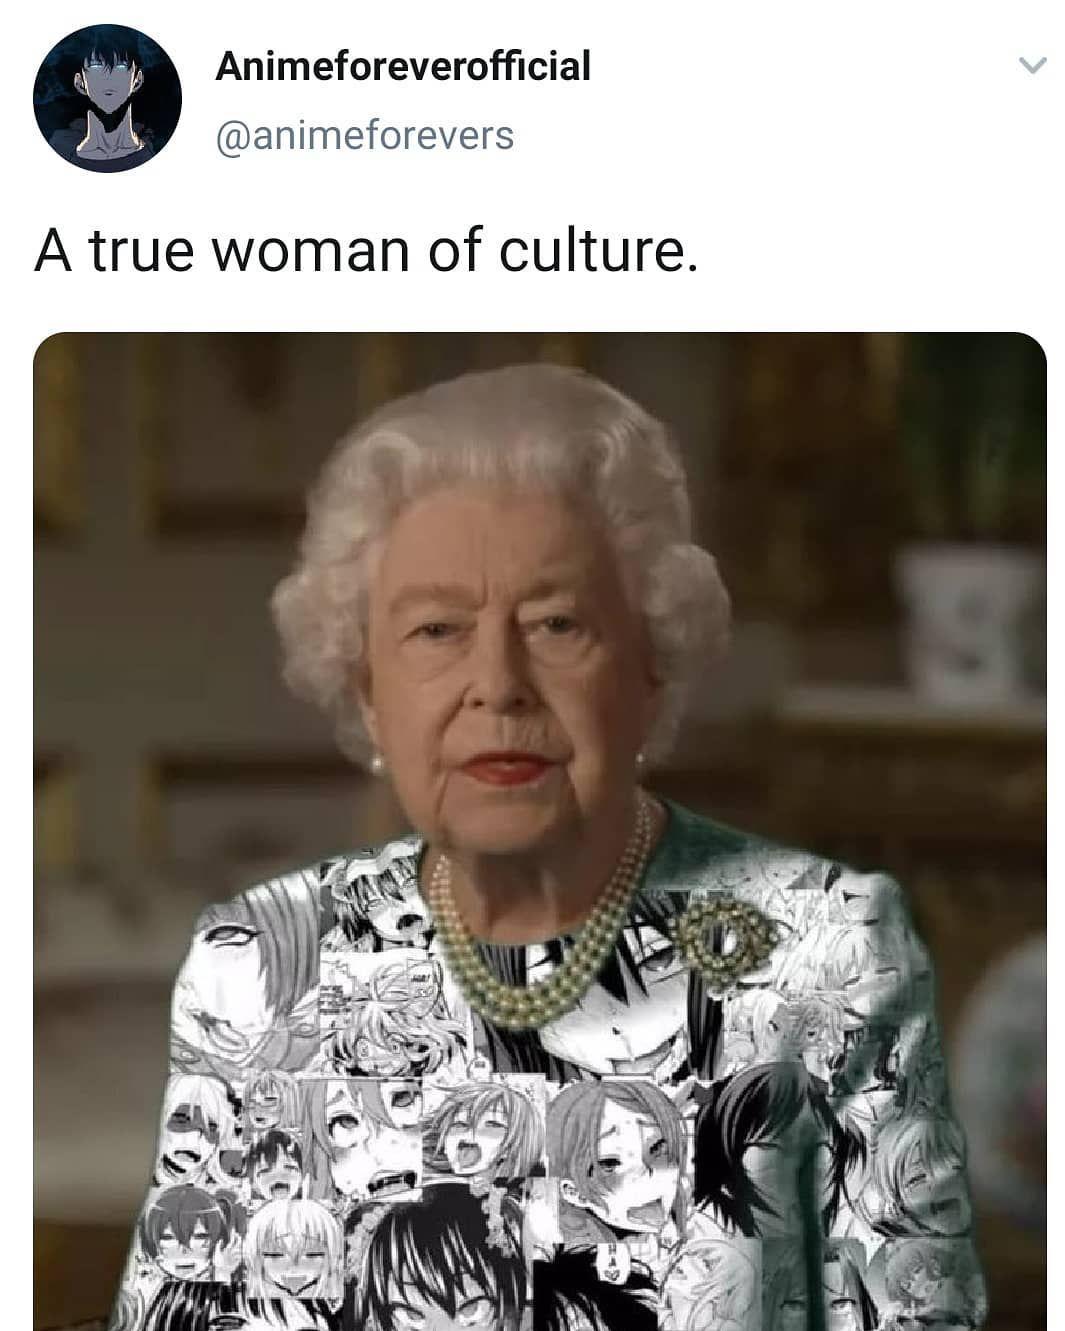Open the attached tweet photo
The height and width of the screenshot is (1331, 1065).
(x=540, y=831)
